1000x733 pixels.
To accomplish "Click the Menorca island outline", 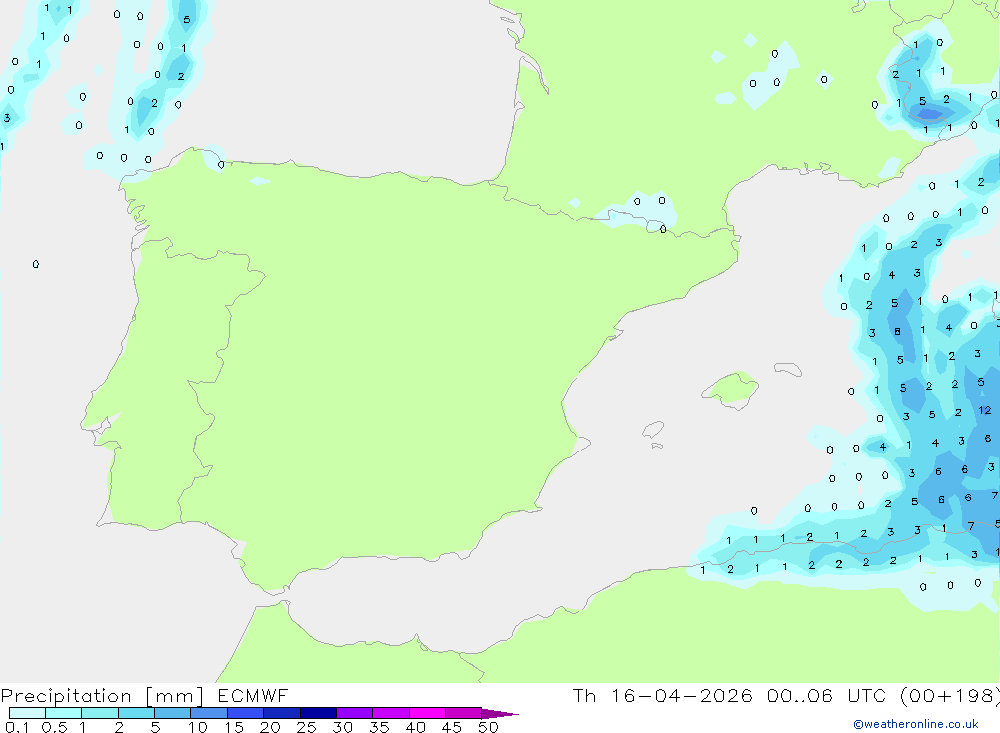I will point(788,369).
